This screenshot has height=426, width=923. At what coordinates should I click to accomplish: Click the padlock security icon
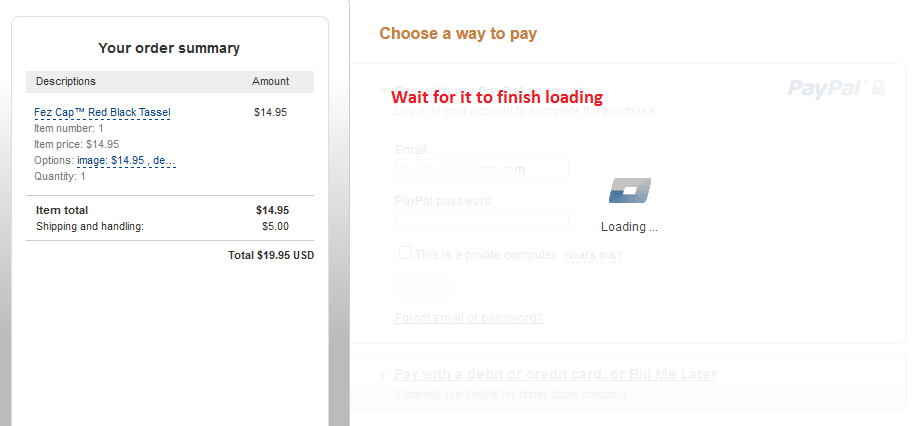coord(878,88)
